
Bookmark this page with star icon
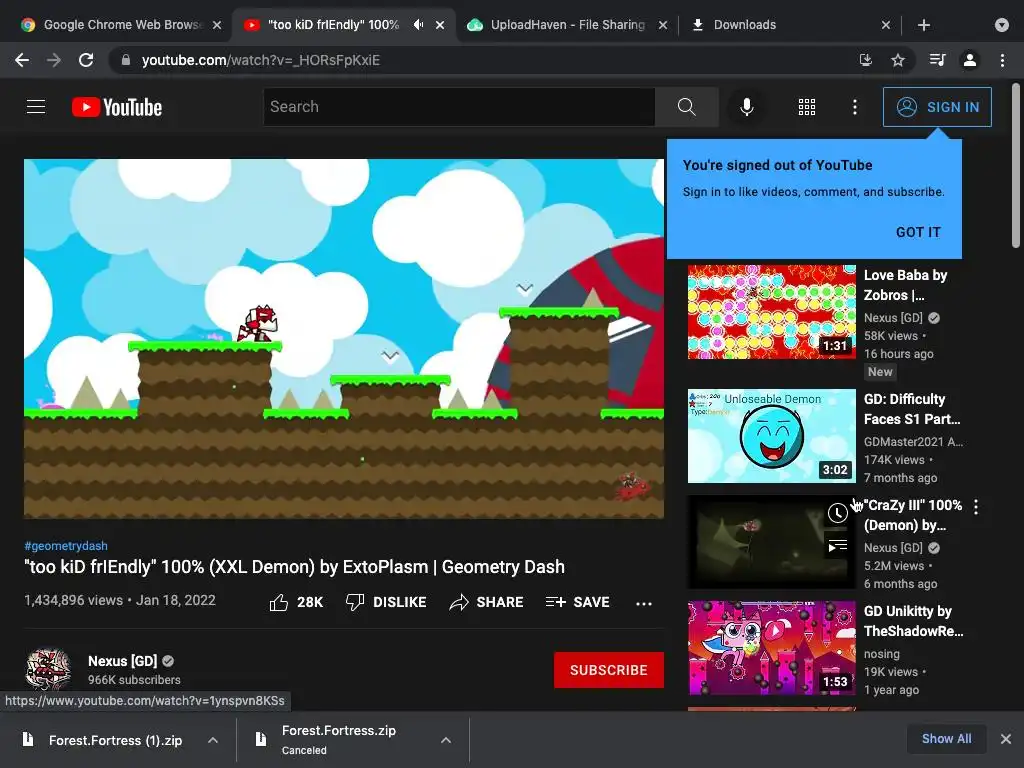click(x=898, y=60)
